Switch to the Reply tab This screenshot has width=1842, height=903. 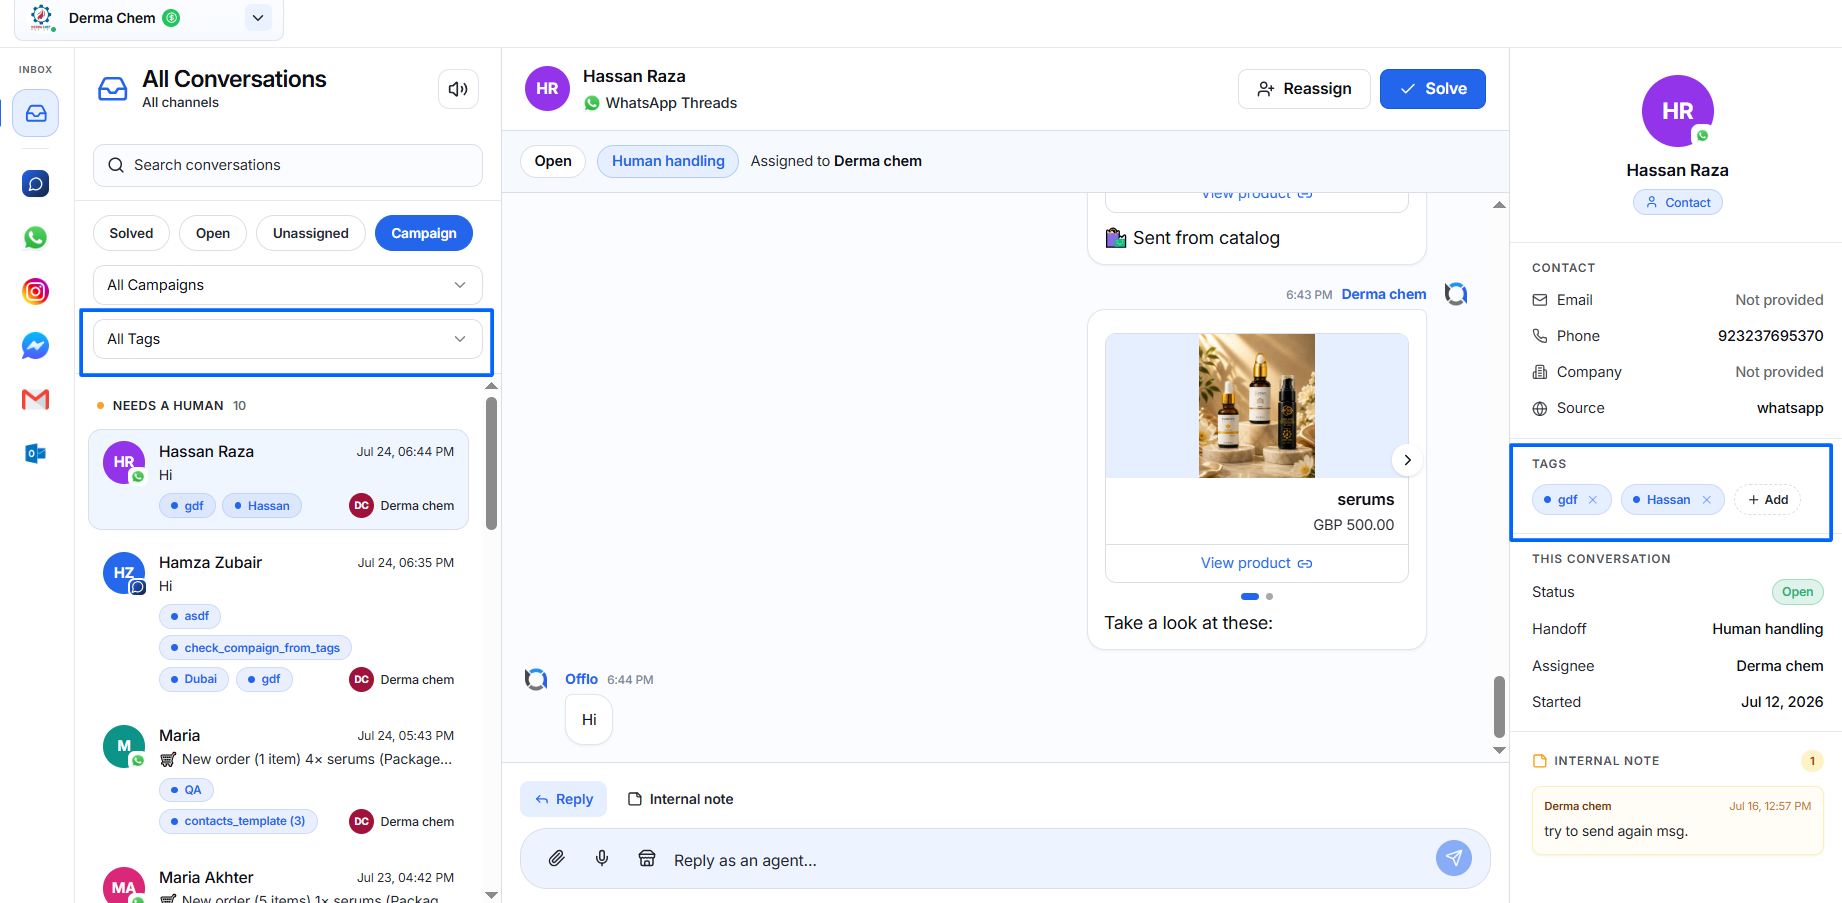click(564, 799)
